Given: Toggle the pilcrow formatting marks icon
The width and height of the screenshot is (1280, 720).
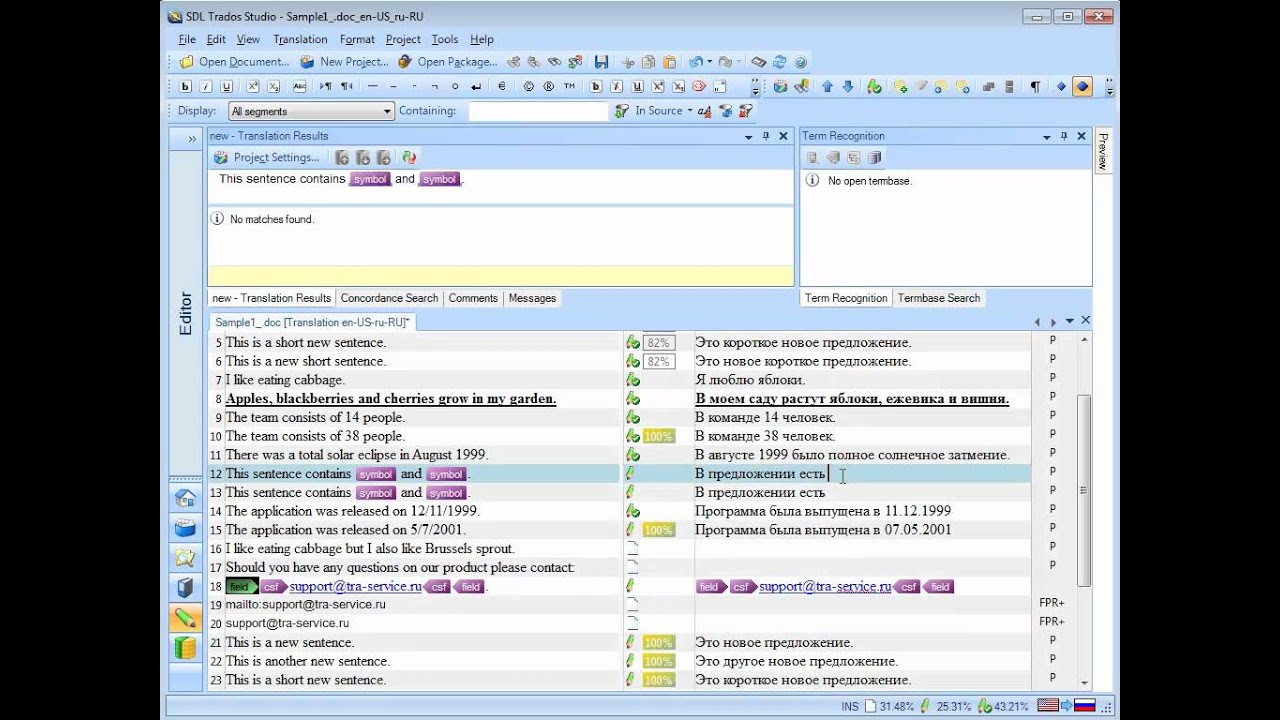Looking at the screenshot, I should [1035, 87].
